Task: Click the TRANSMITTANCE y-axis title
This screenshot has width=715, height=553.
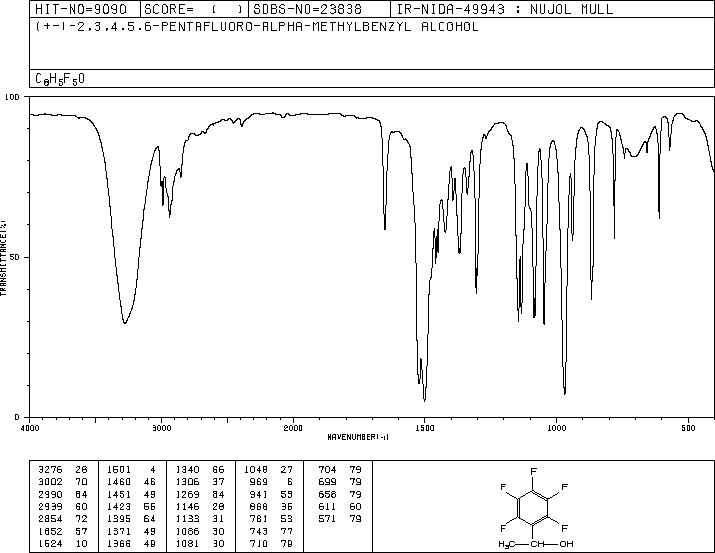Action: pyautogui.click(x=3, y=257)
